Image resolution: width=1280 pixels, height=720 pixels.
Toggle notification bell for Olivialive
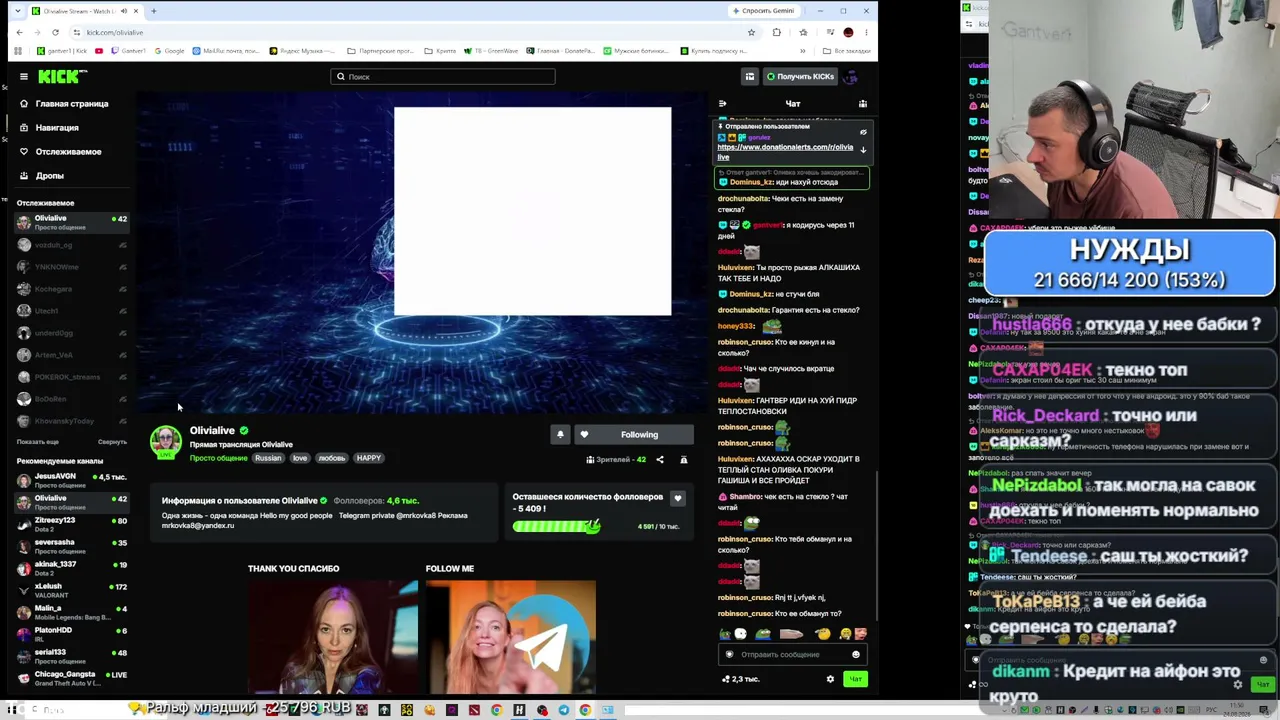pos(560,434)
